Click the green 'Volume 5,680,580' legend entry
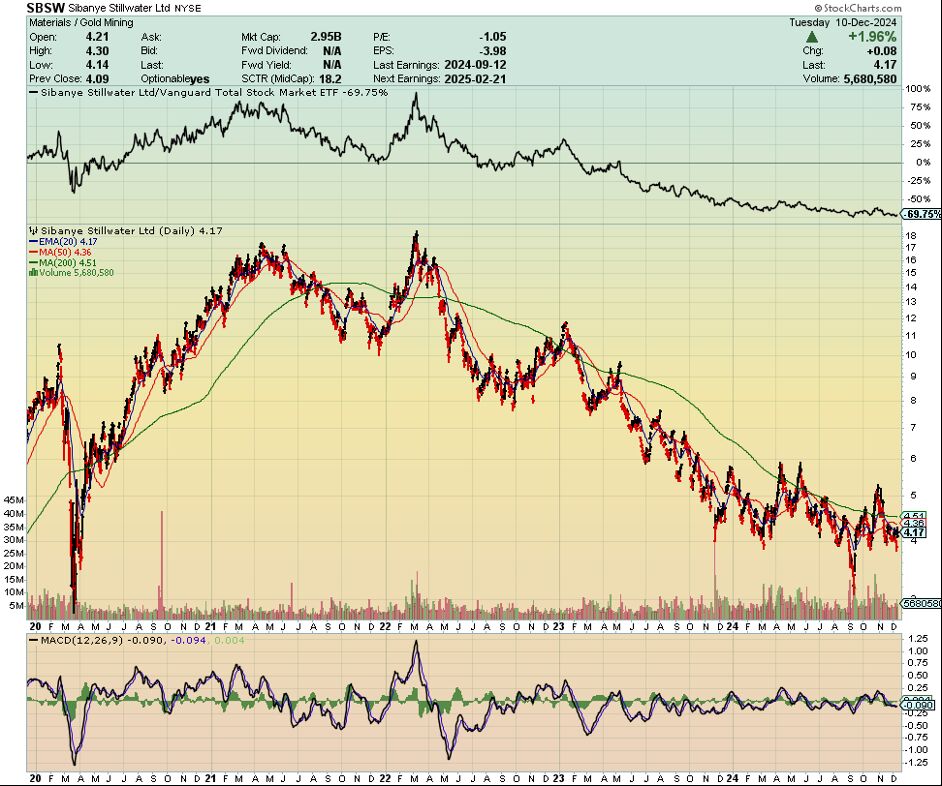Screen dimensions: 942x786 point(71,273)
